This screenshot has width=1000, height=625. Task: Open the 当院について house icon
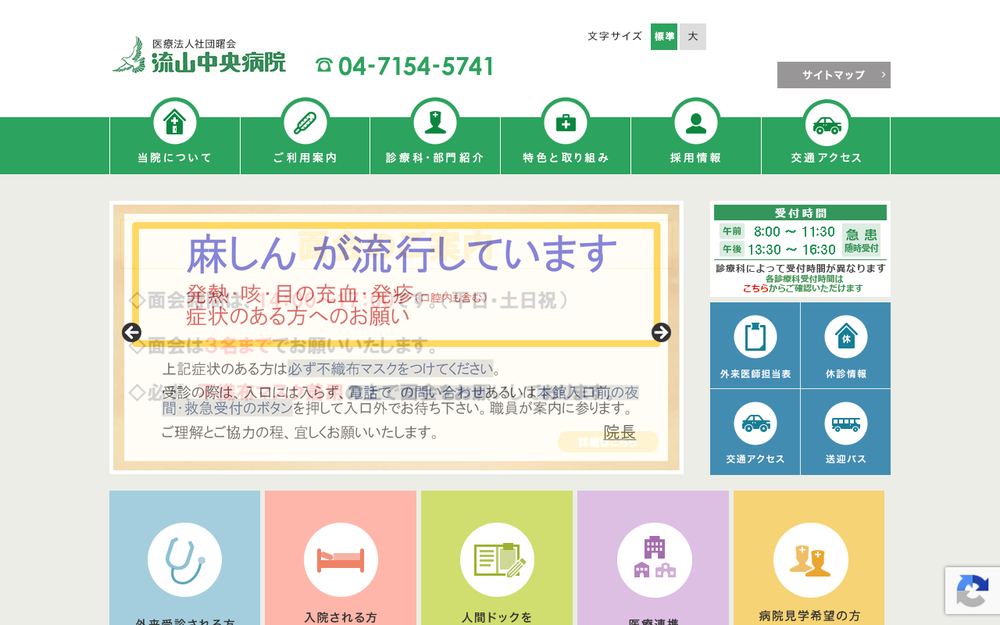pos(175,122)
